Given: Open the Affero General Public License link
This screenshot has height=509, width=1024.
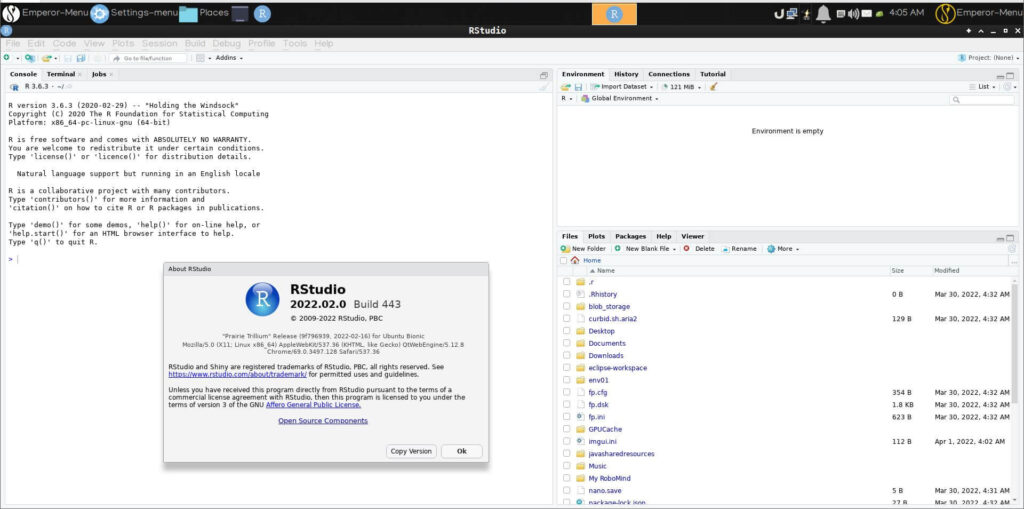Looking at the screenshot, I should click(x=313, y=405).
